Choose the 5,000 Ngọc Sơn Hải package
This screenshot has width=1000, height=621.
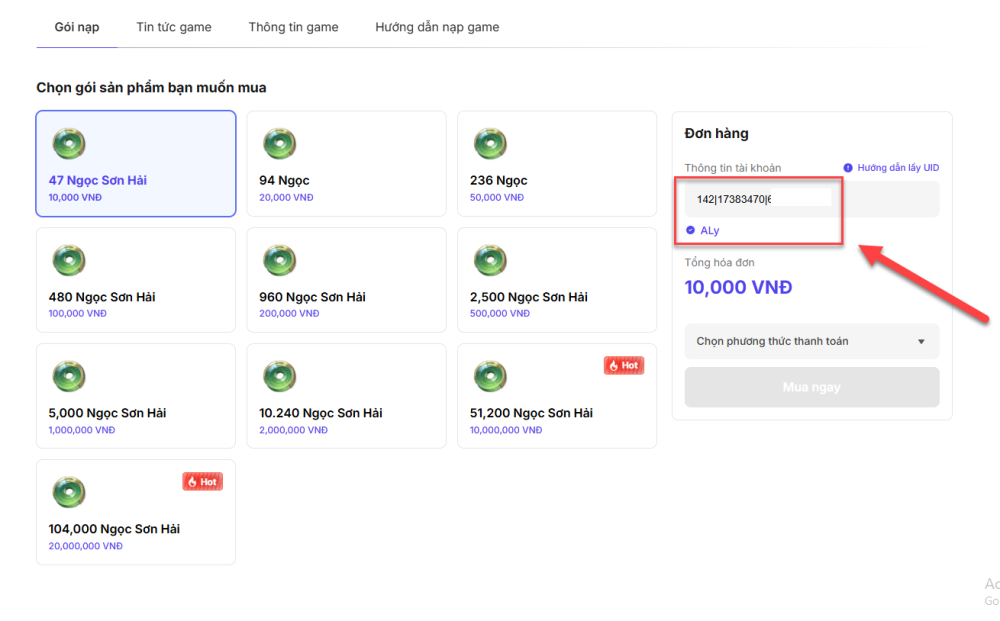click(136, 396)
